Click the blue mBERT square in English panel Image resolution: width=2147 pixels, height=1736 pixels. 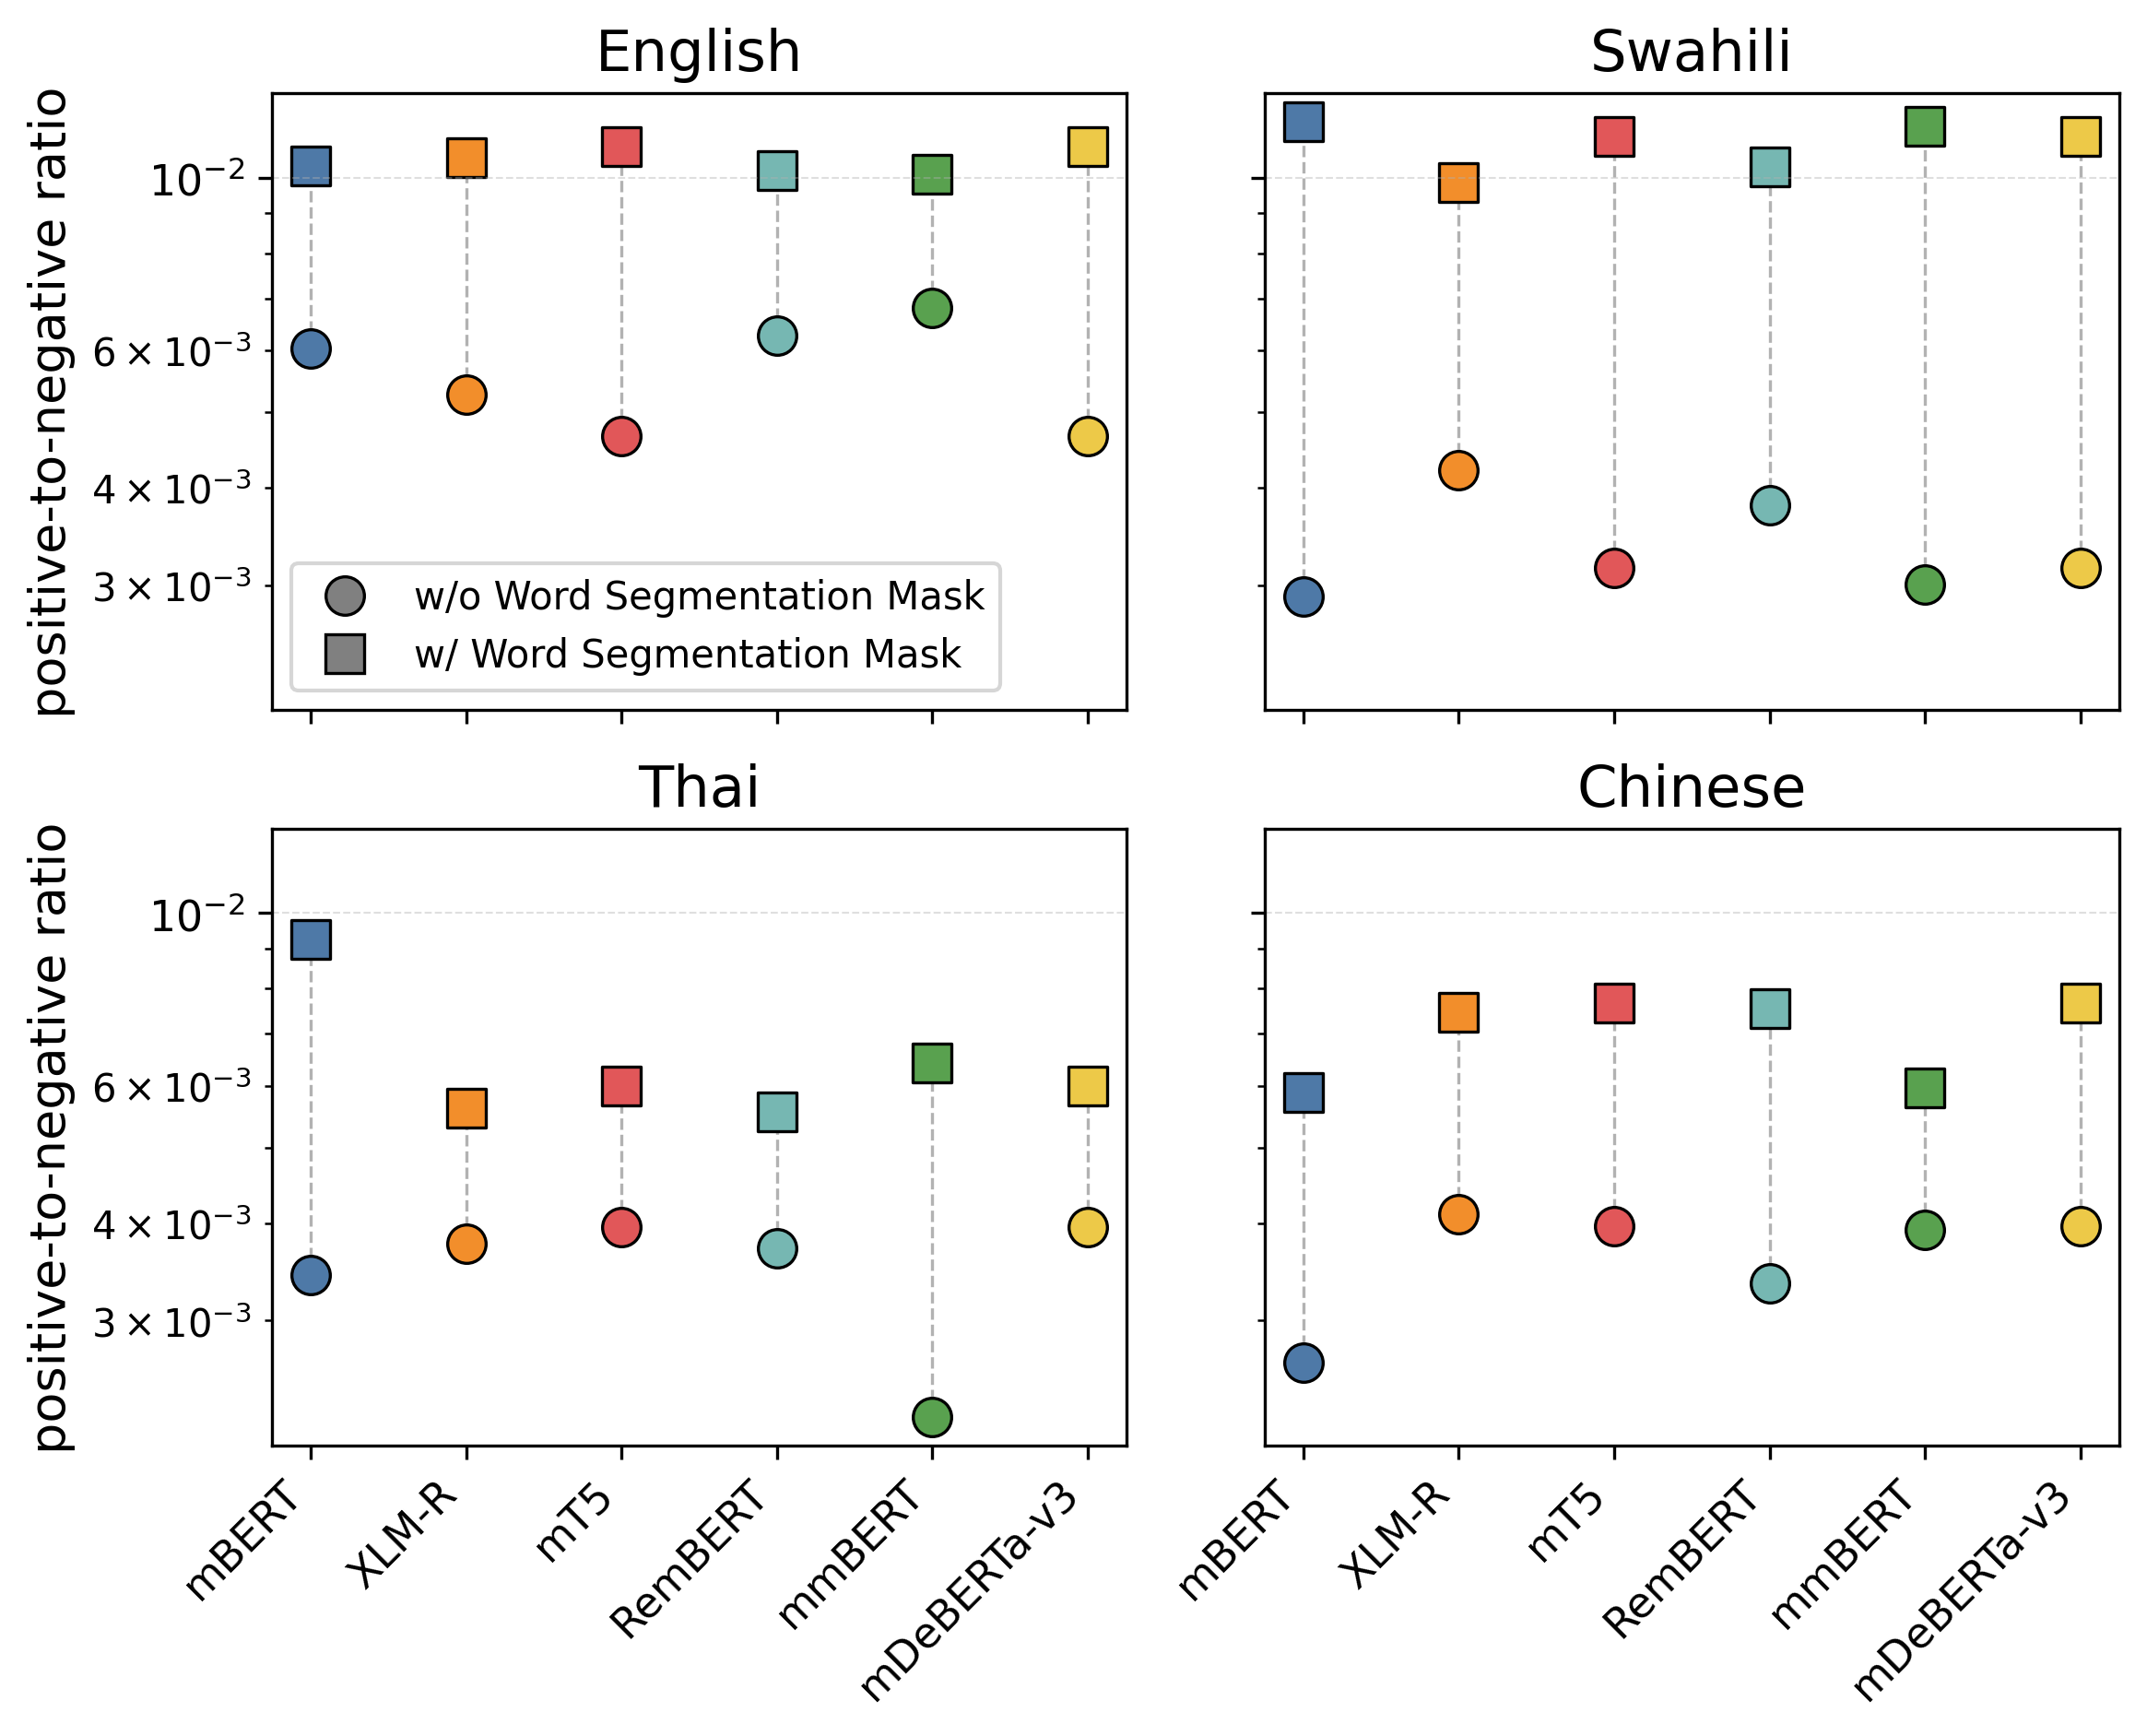[311, 166]
